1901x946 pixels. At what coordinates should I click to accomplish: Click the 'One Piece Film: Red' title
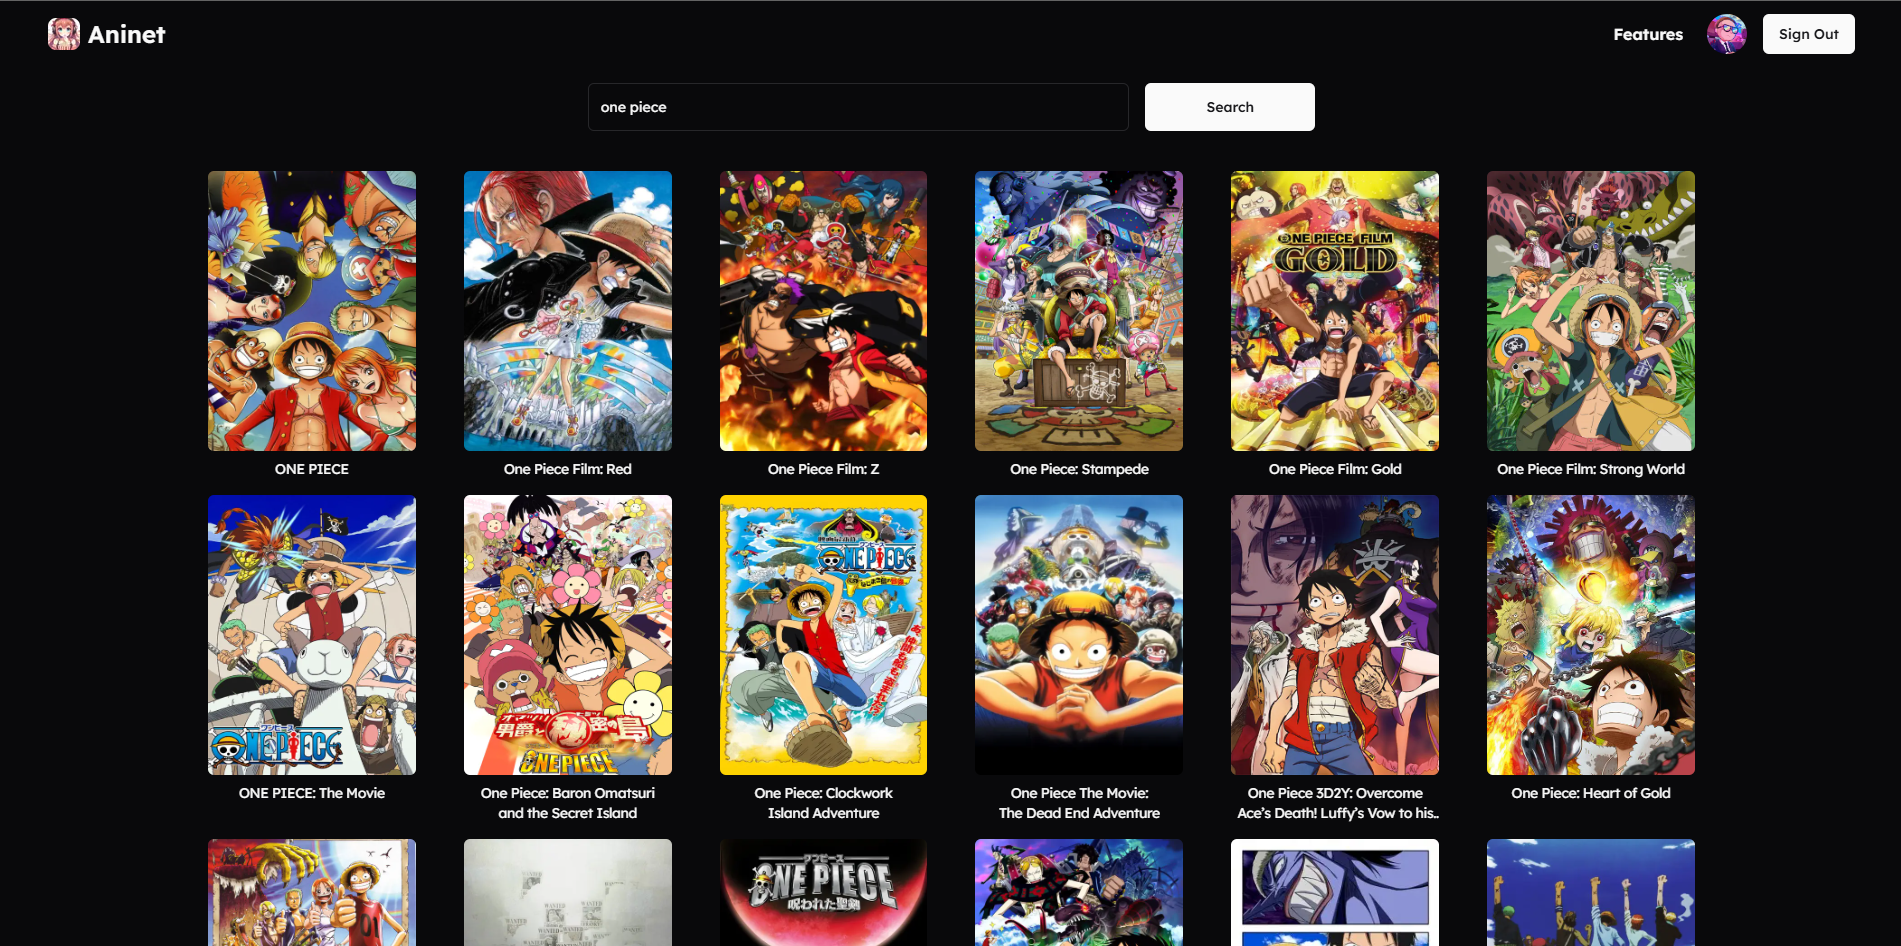pos(568,469)
